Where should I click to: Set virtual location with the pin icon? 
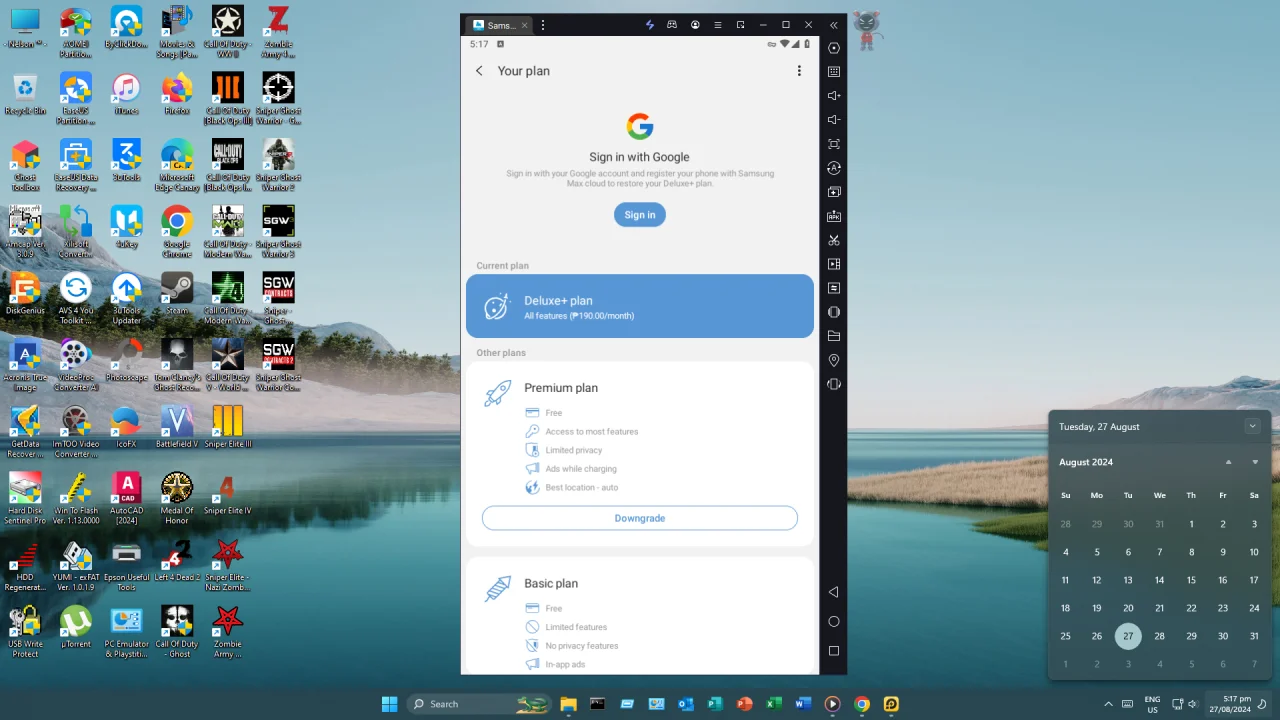(834, 360)
